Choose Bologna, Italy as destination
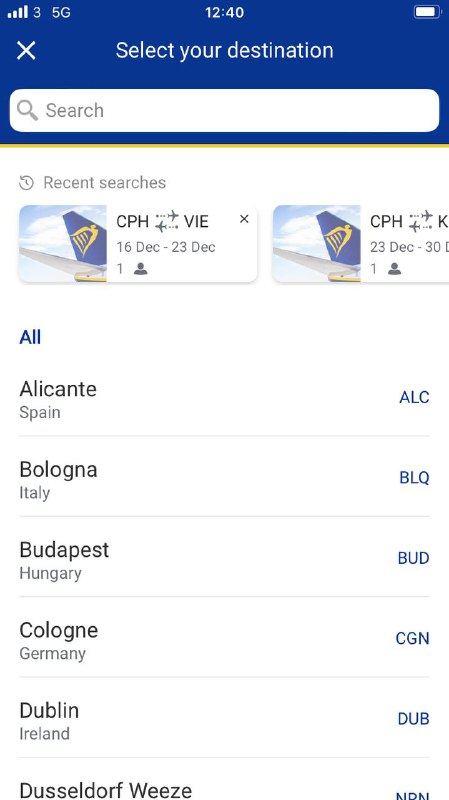The height and width of the screenshot is (800, 449). point(224,479)
